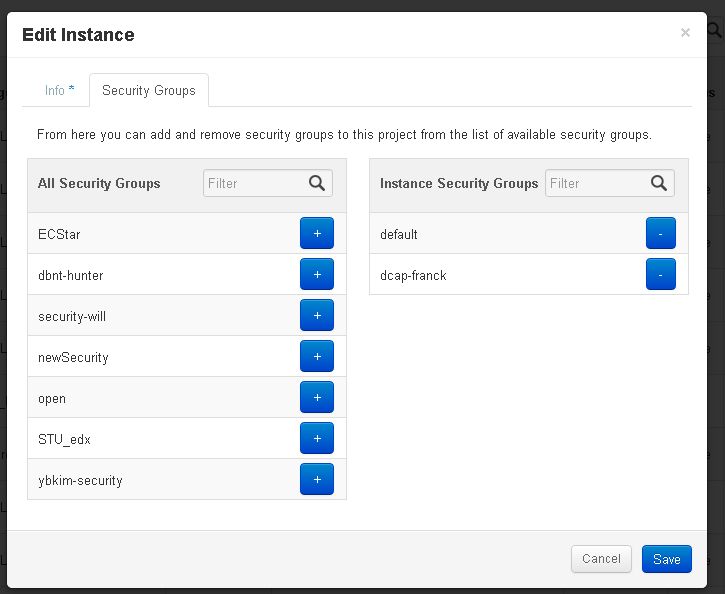725x594 pixels.
Task: Click the dcap-franck group name
Action: pyautogui.click(x=413, y=275)
